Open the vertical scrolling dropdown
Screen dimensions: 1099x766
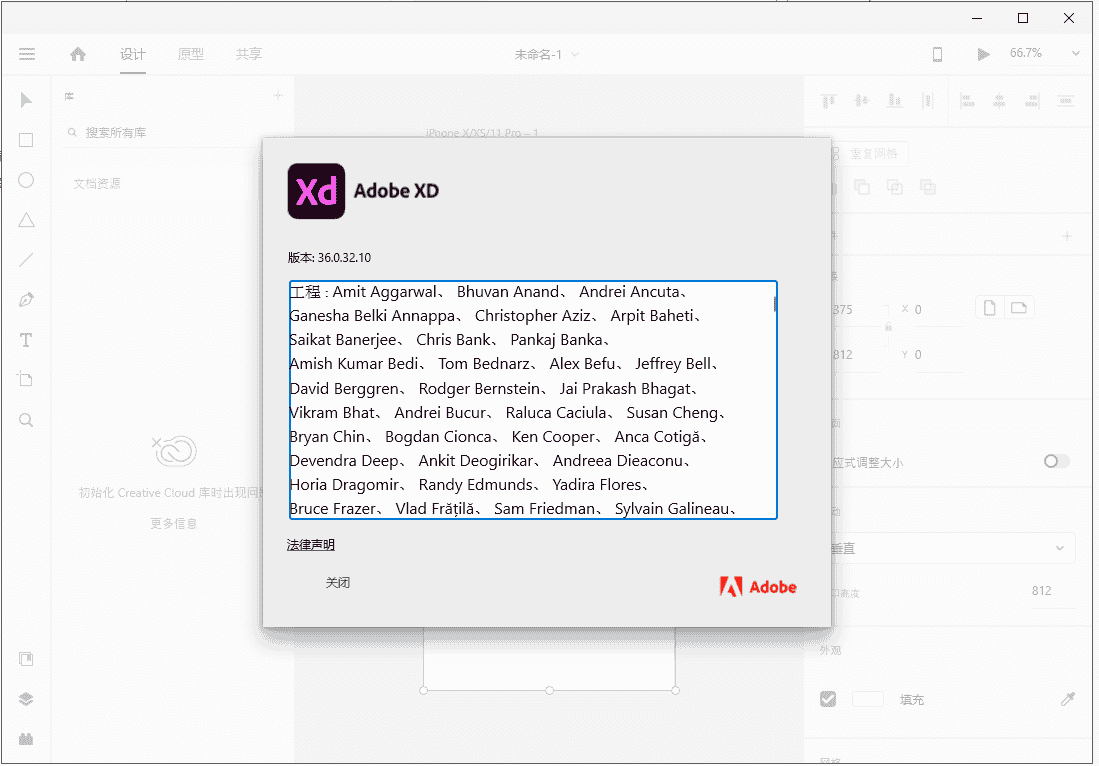click(x=948, y=548)
